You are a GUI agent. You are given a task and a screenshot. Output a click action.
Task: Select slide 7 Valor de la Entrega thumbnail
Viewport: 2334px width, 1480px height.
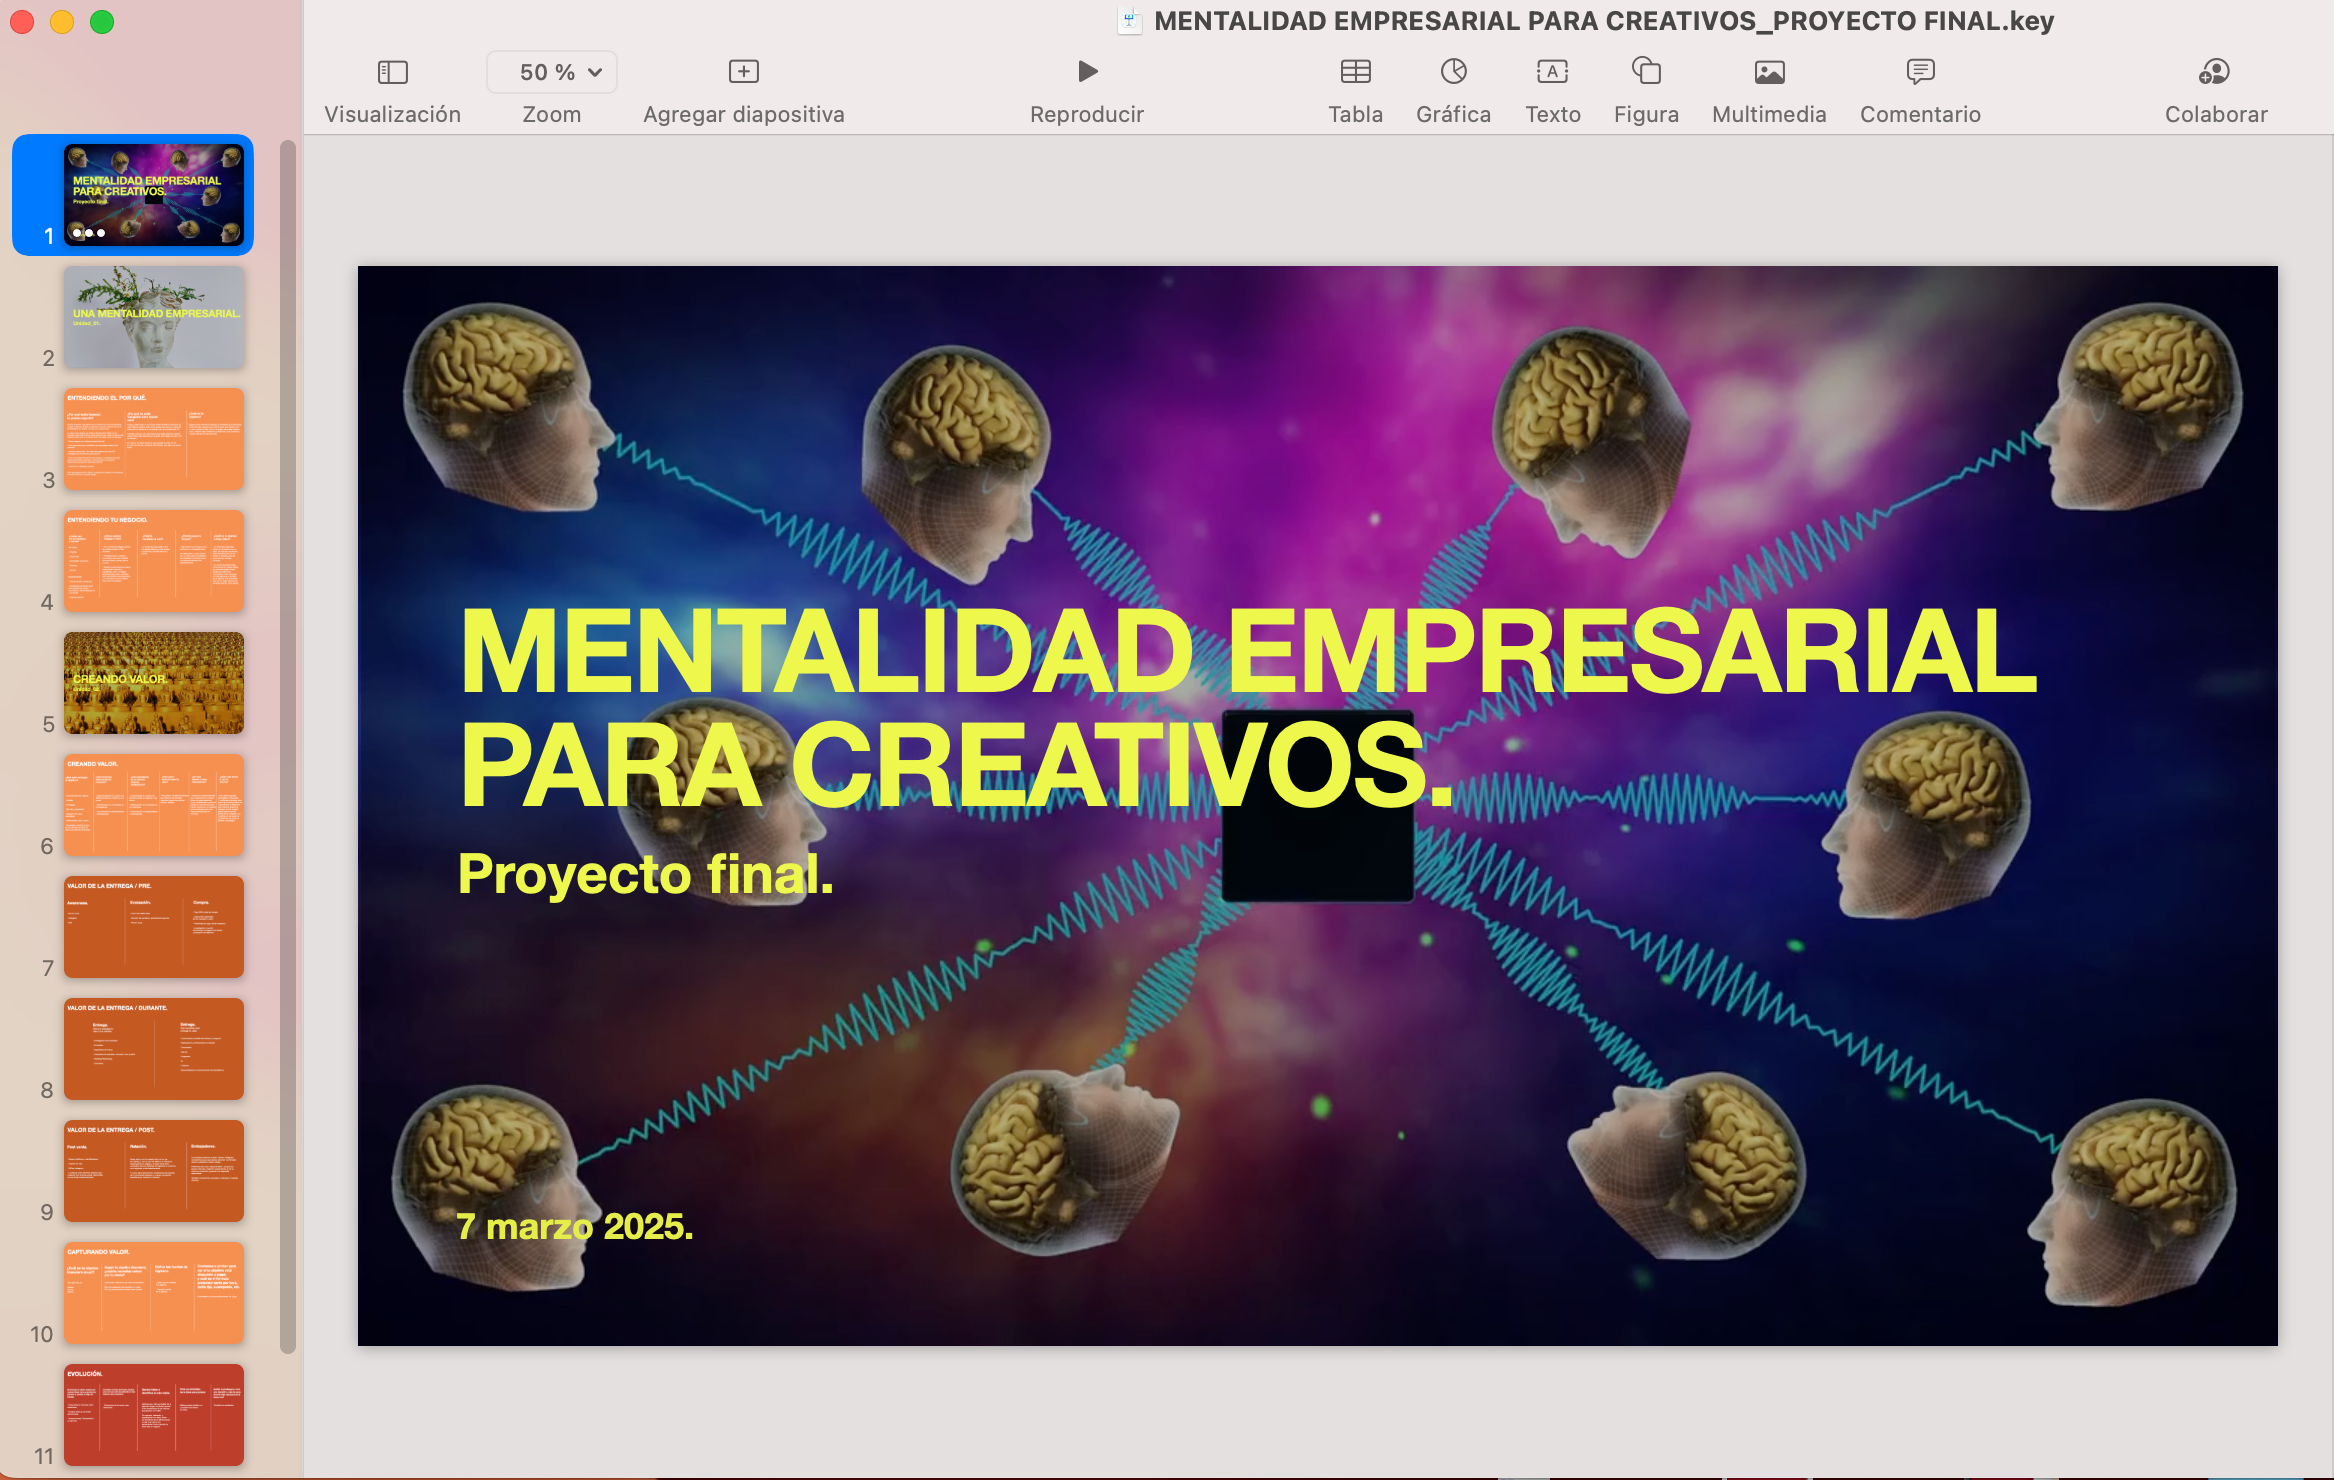pos(154,927)
